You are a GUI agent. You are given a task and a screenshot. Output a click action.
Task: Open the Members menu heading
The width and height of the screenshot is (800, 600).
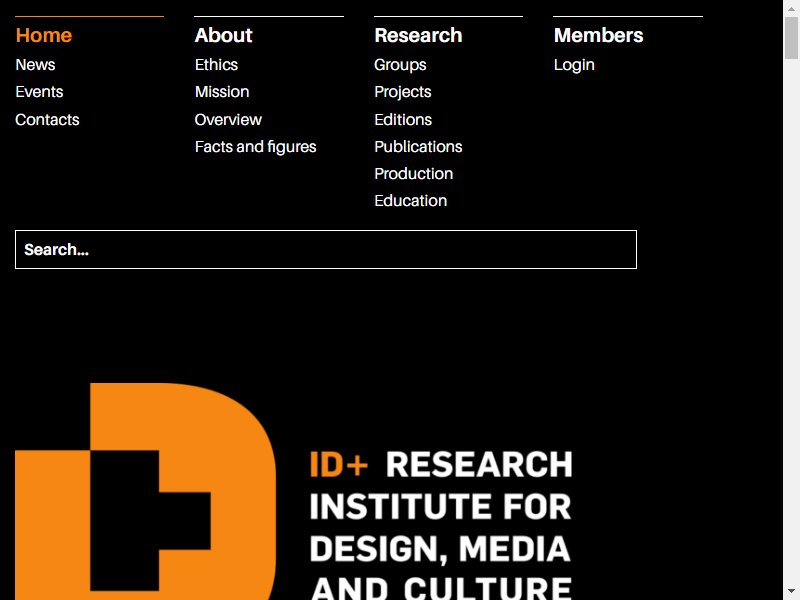[x=598, y=35]
